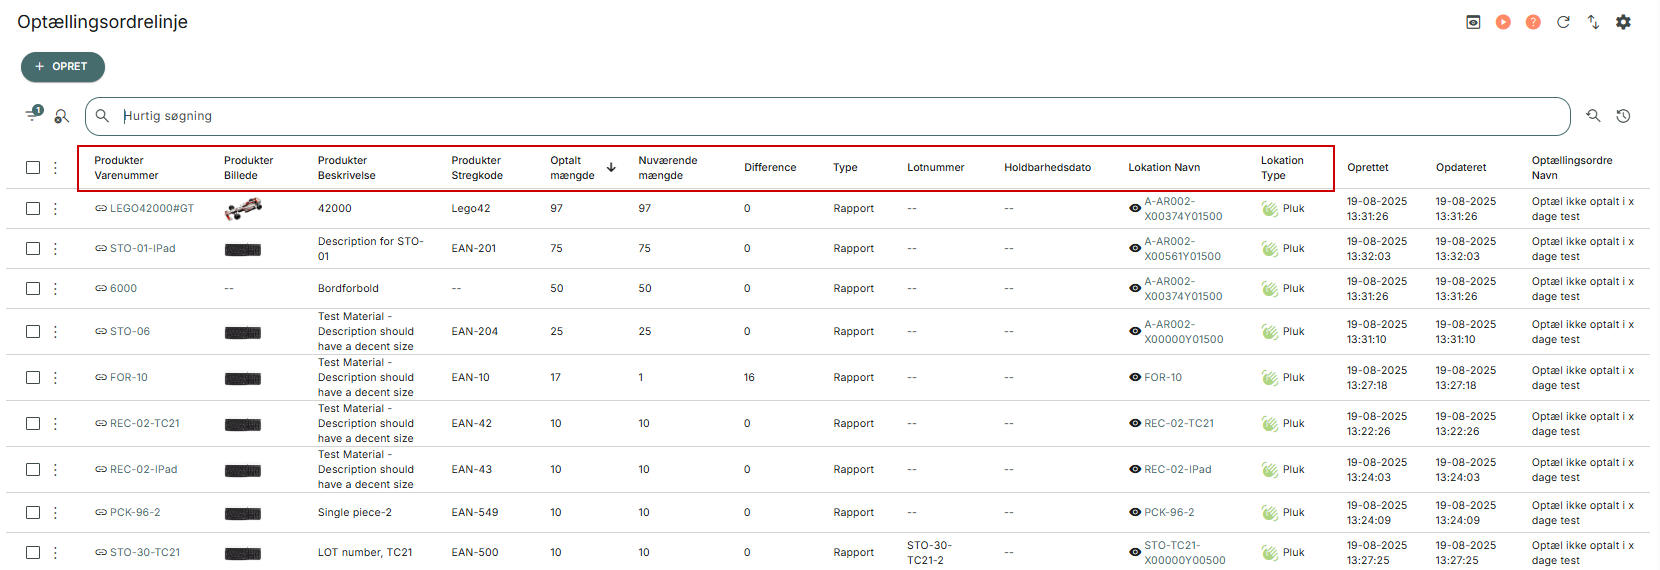Click the up-down arrows import/export icon
The width and height of the screenshot is (1660, 570).
pos(1593,22)
